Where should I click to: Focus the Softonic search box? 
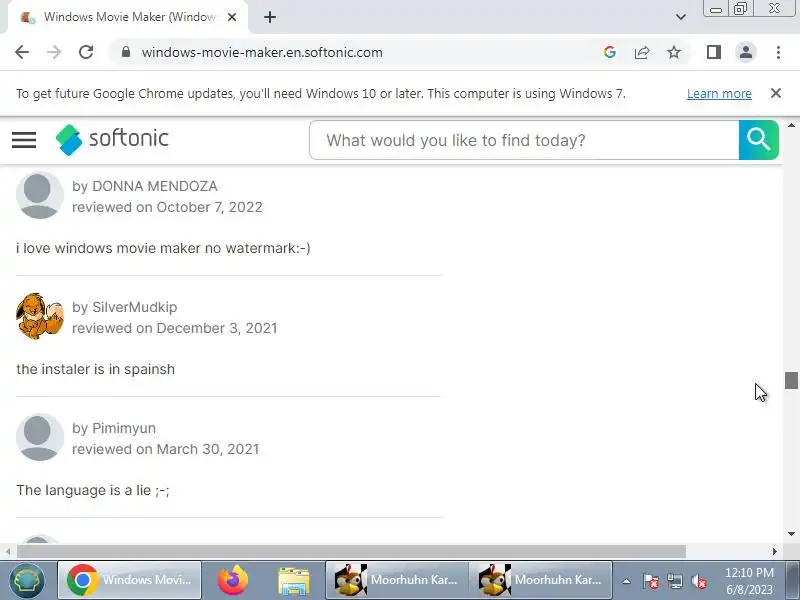point(524,140)
